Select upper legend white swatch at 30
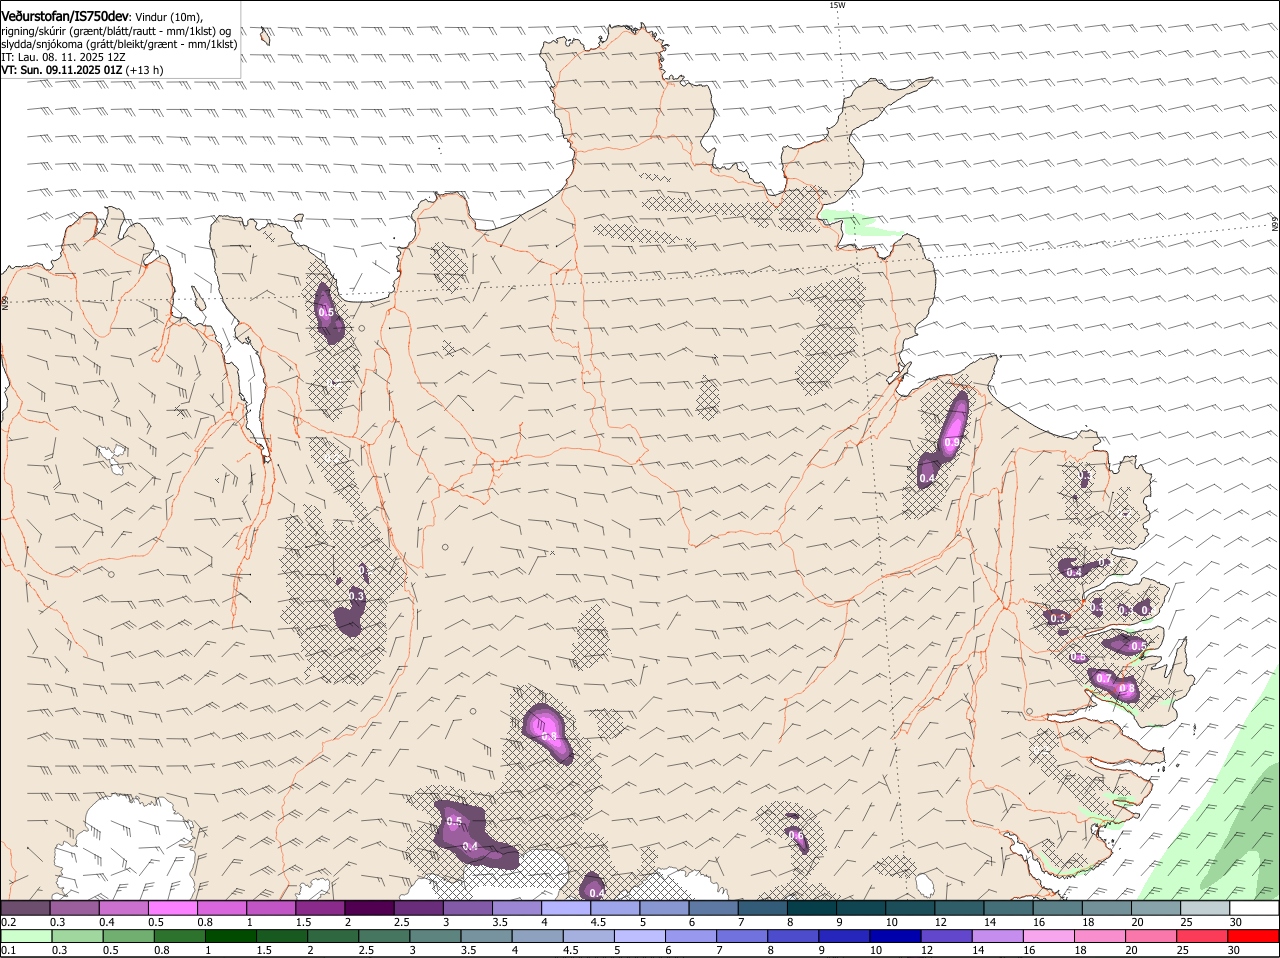Image resolution: width=1280 pixels, height=958 pixels. tap(1255, 908)
